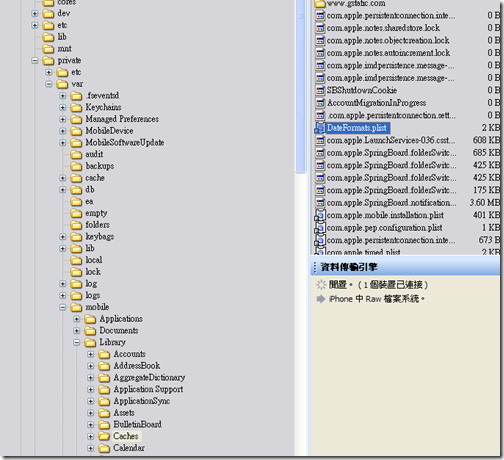Screen dimensions: 504x460
Task: Expand the Caches folder node
Action: [91, 436]
